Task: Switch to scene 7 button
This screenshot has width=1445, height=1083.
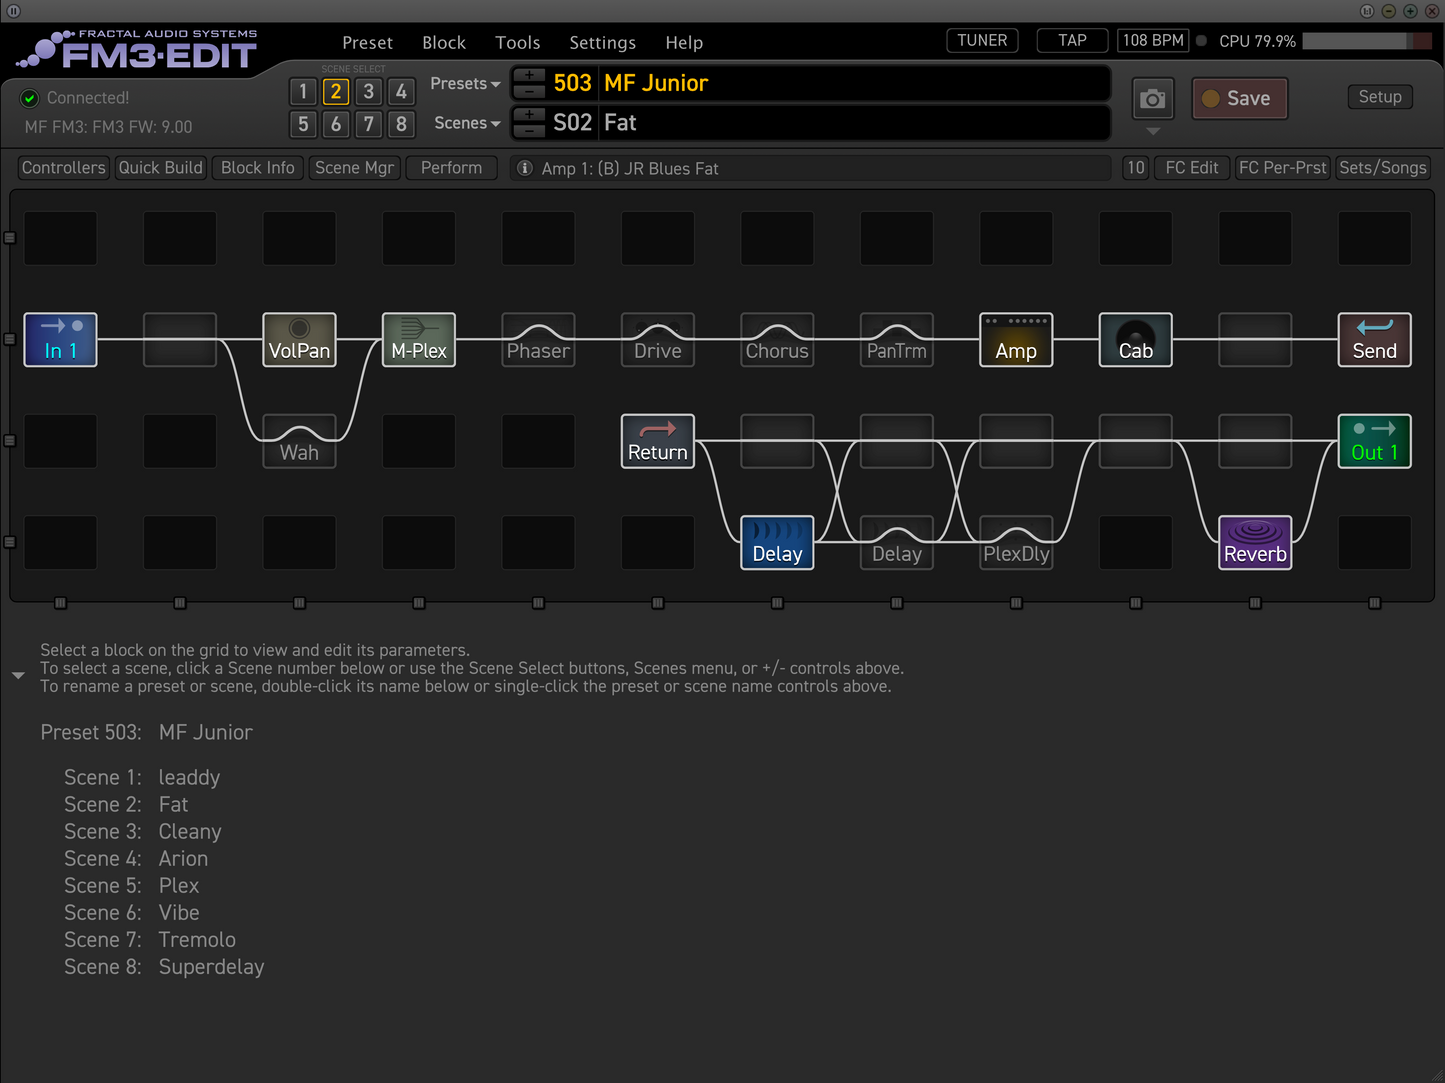Action: 369,124
